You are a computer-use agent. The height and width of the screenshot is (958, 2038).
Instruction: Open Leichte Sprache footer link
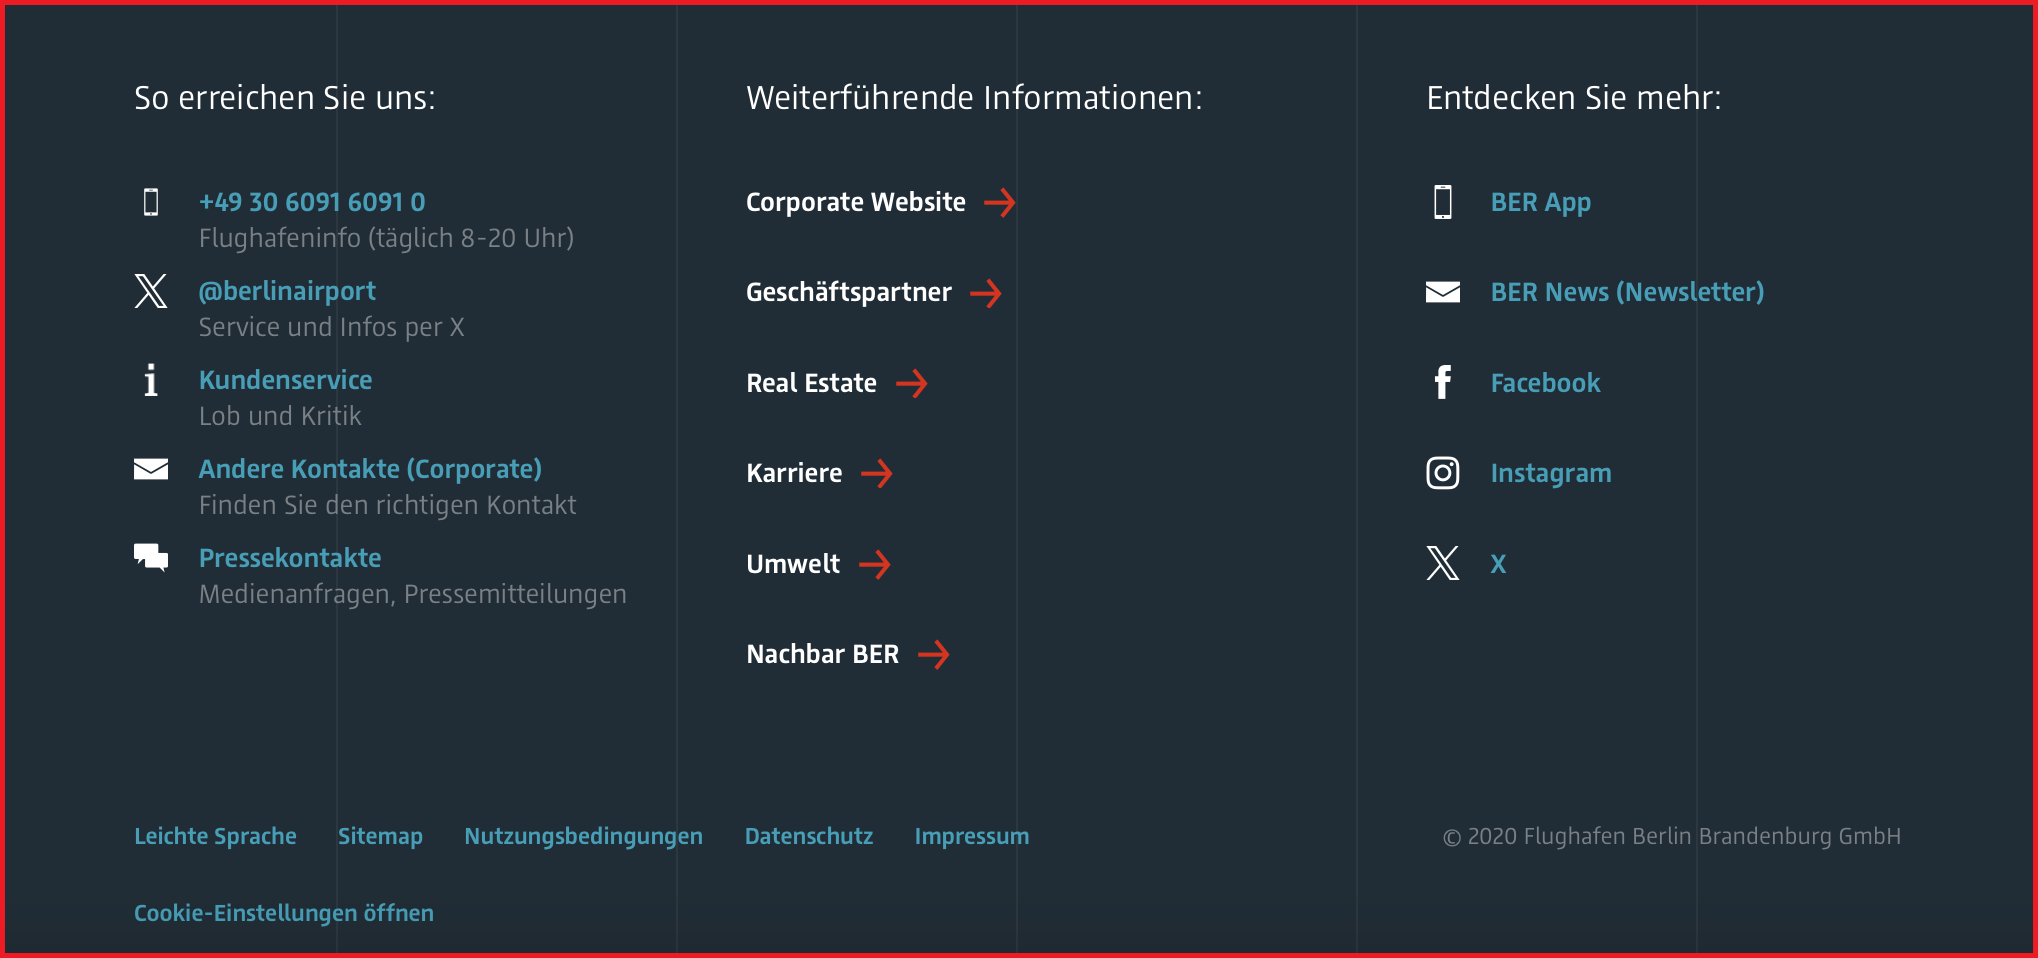(215, 836)
